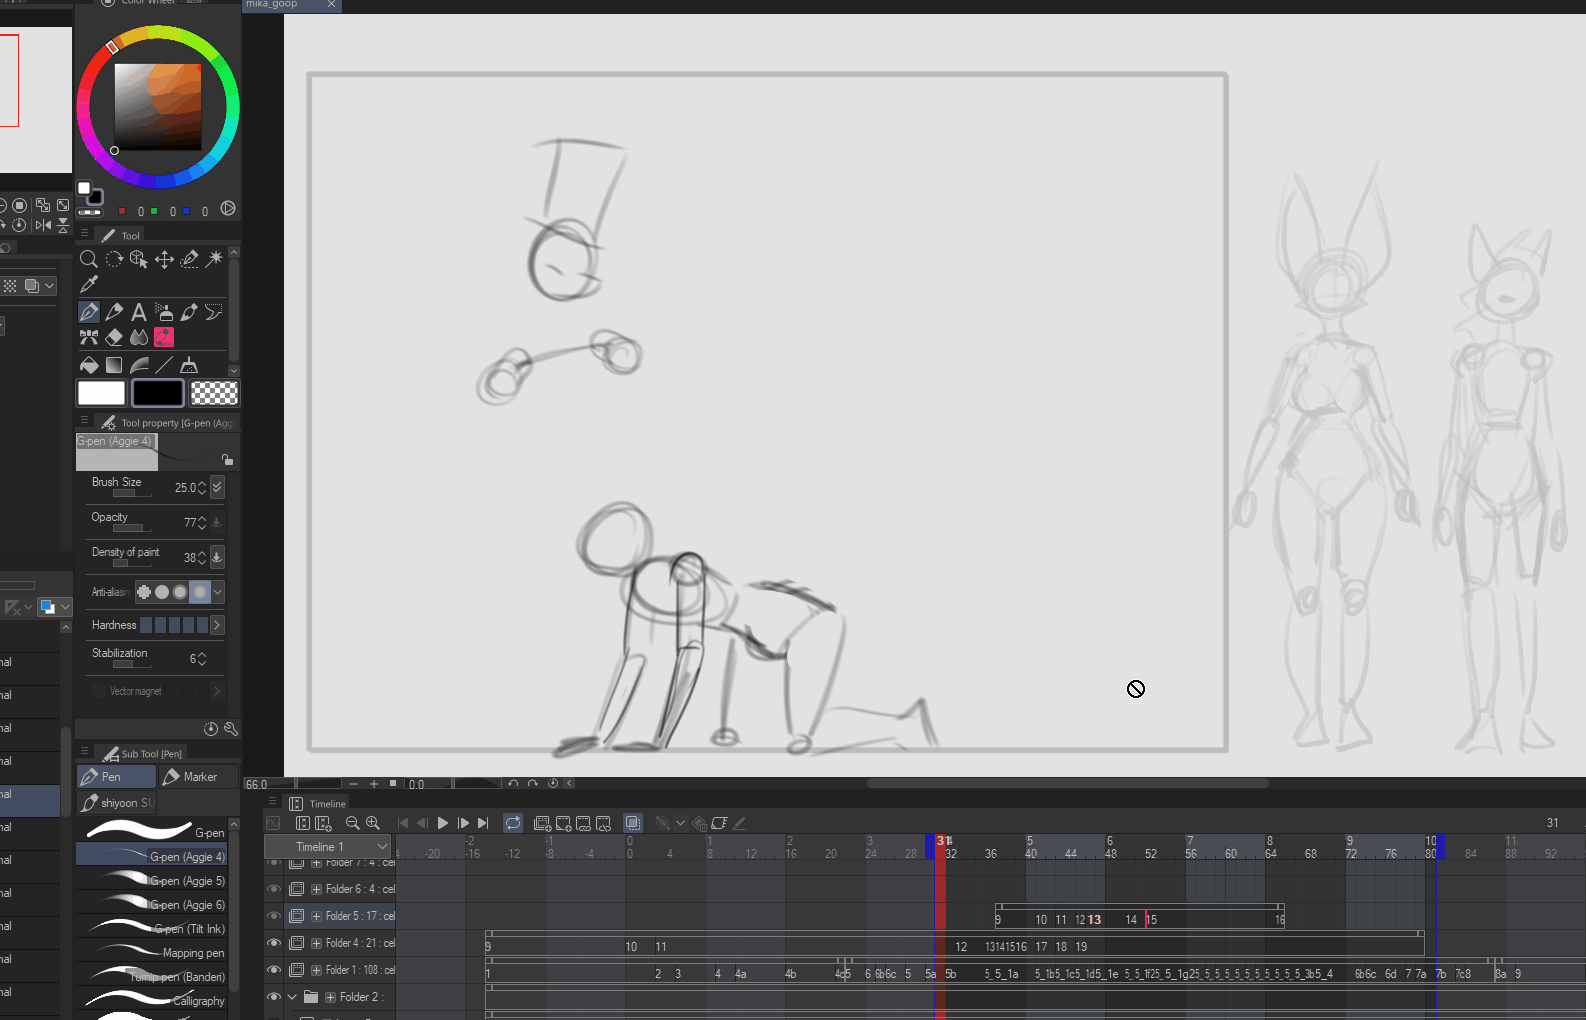Select the Airbrush tool
Image resolution: width=1586 pixels, height=1020 pixels.
tap(164, 312)
